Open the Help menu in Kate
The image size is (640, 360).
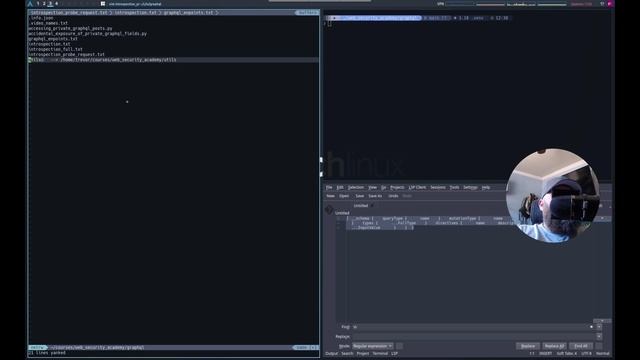(486, 187)
